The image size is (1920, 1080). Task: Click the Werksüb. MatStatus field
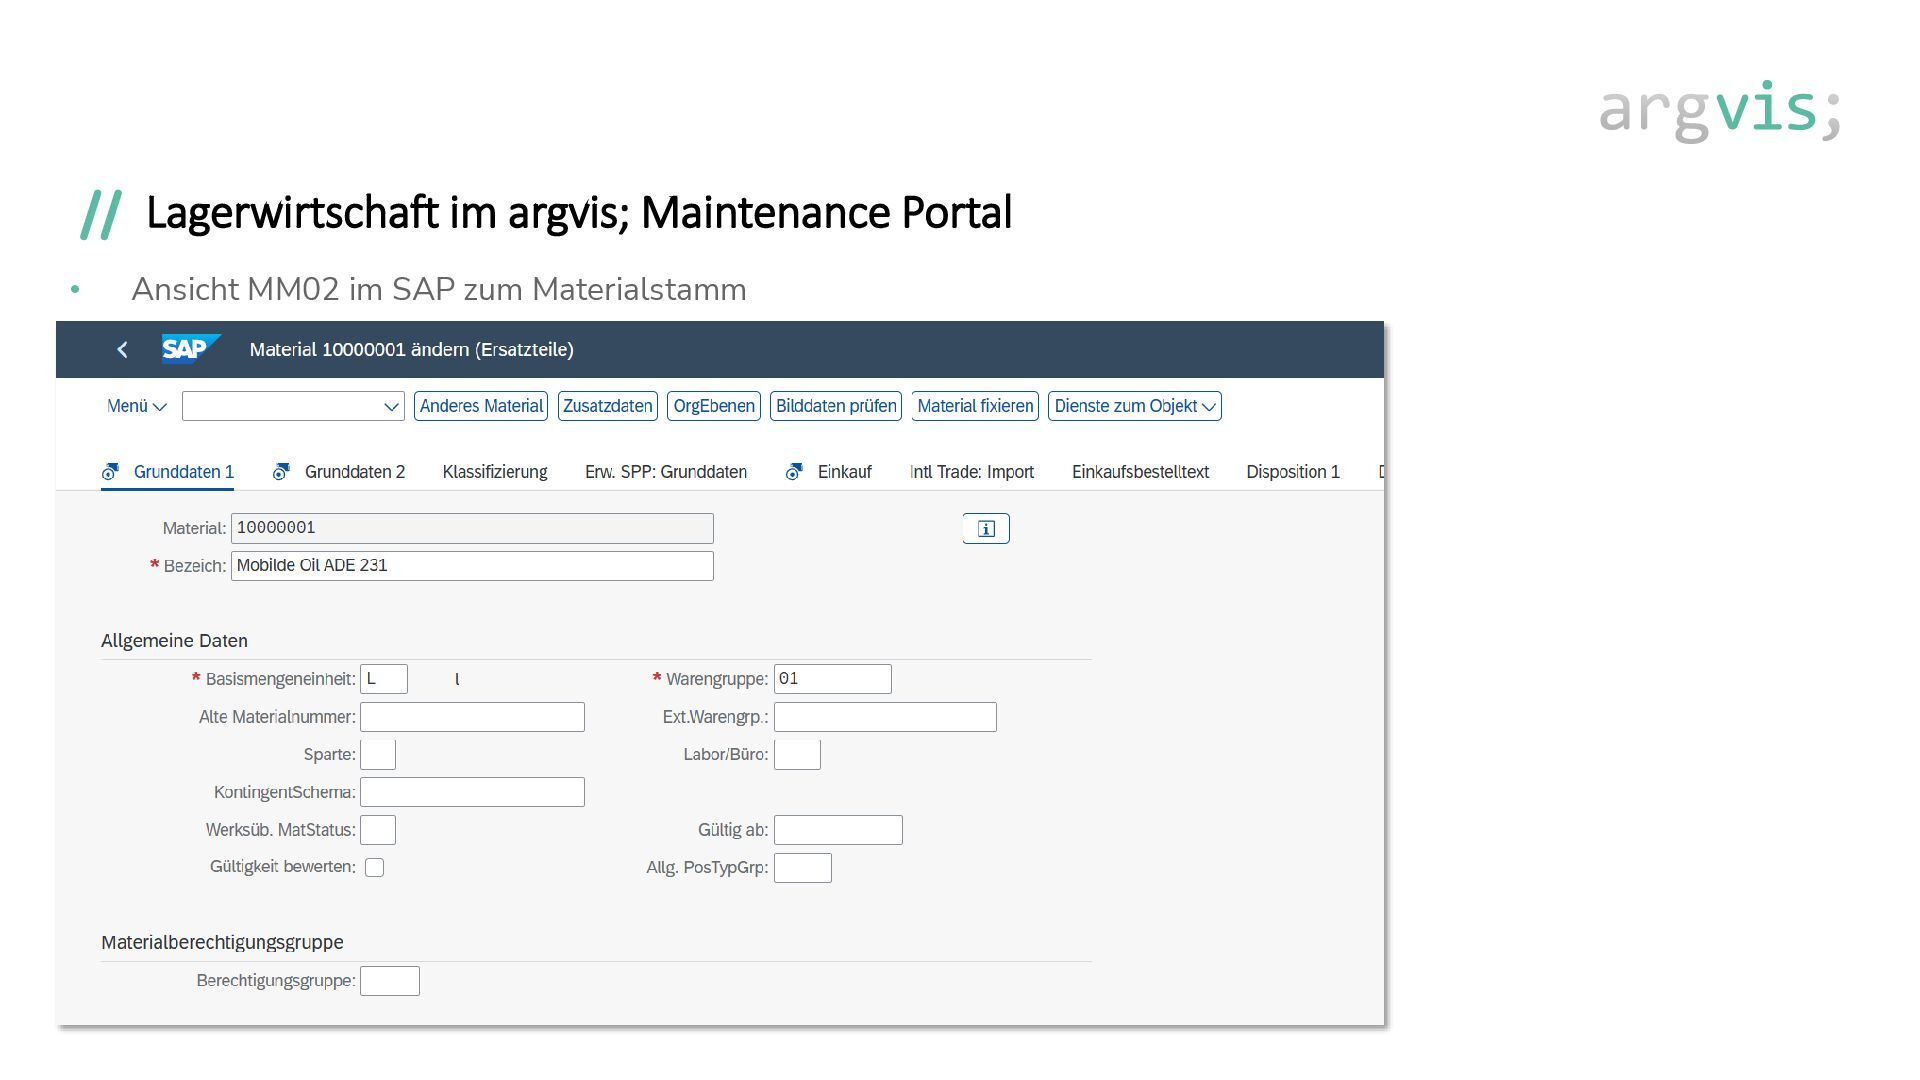(x=378, y=830)
